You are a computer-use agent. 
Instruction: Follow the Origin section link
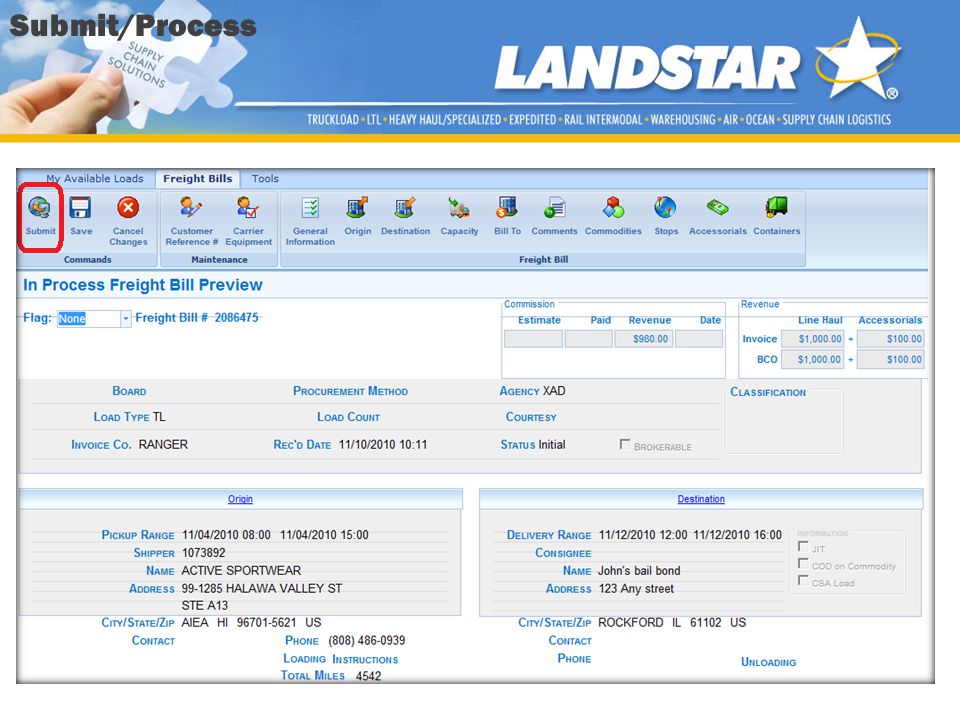[240, 499]
